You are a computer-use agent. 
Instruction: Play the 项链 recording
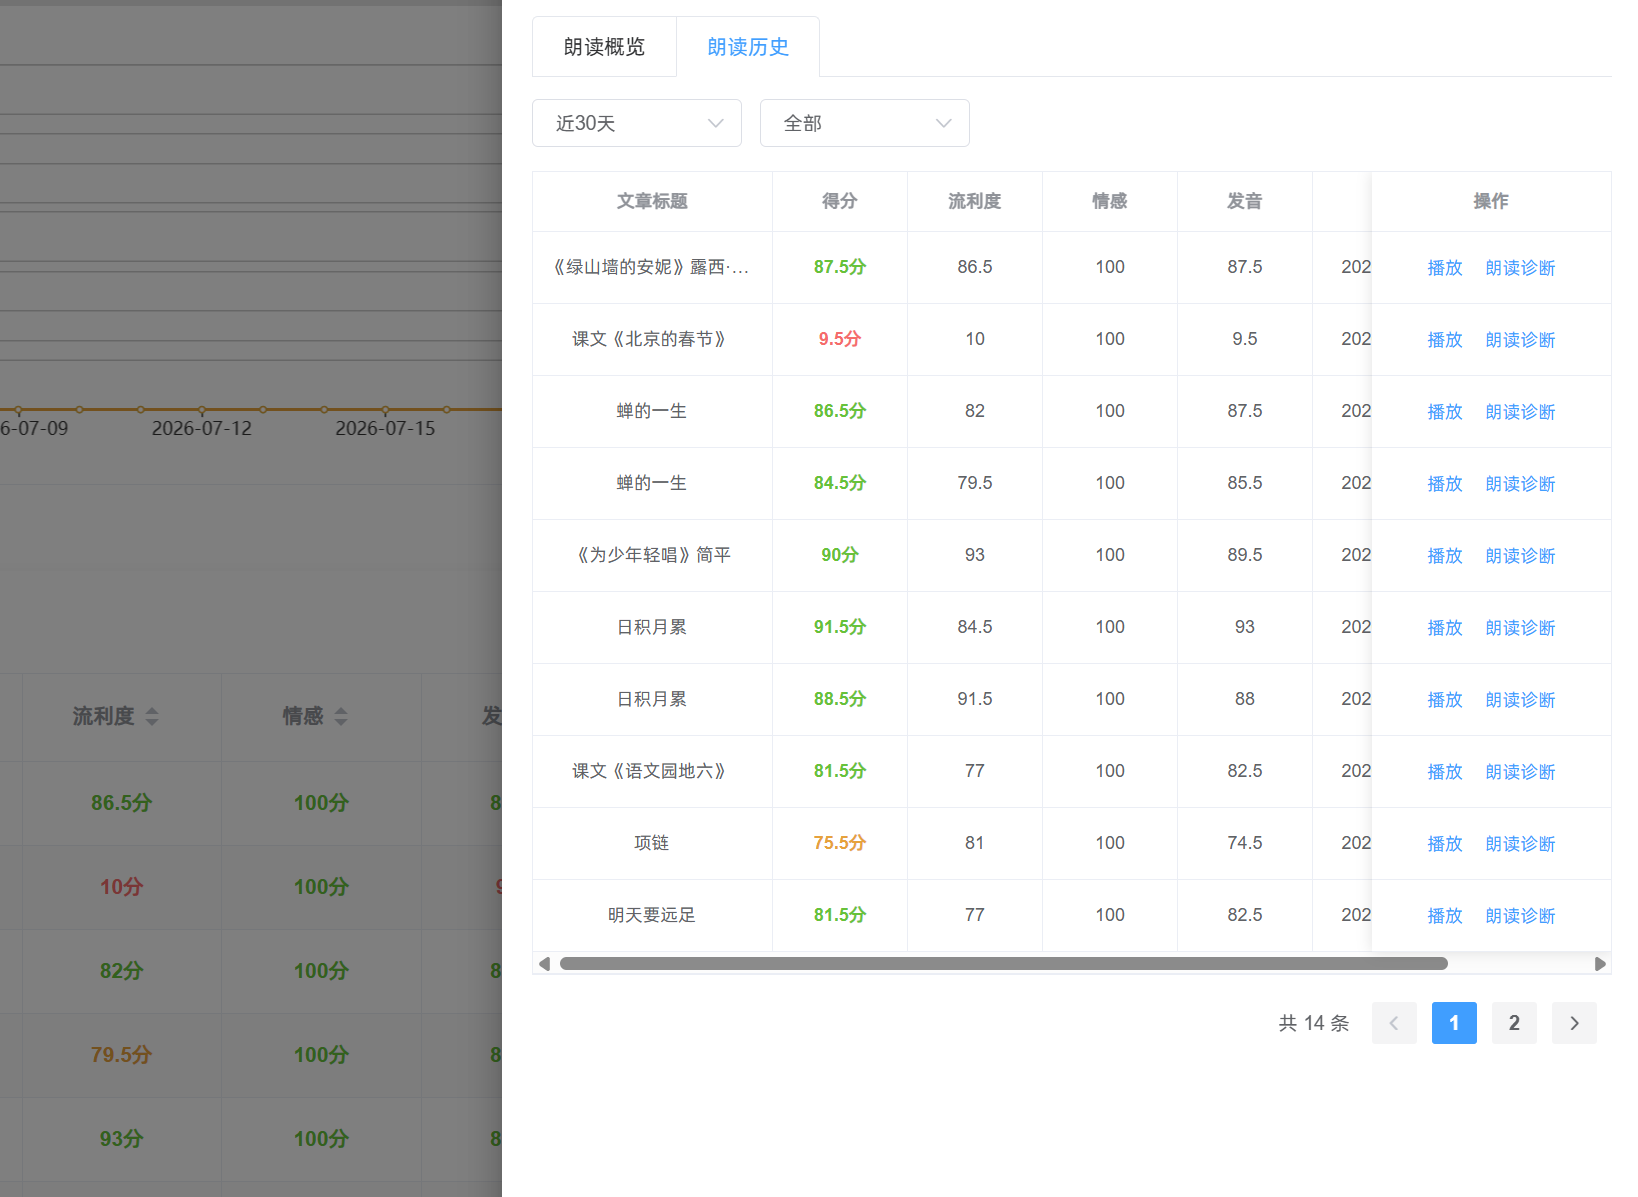pyautogui.click(x=1445, y=844)
